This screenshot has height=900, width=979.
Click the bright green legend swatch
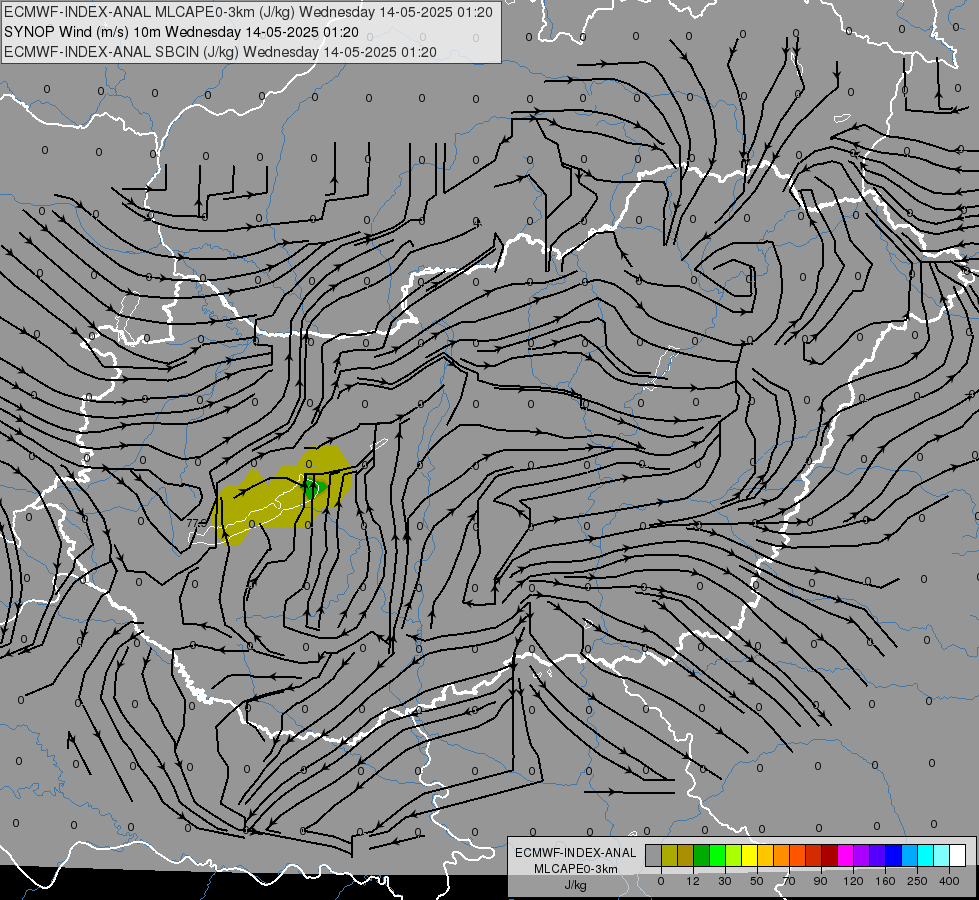click(717, 856)
